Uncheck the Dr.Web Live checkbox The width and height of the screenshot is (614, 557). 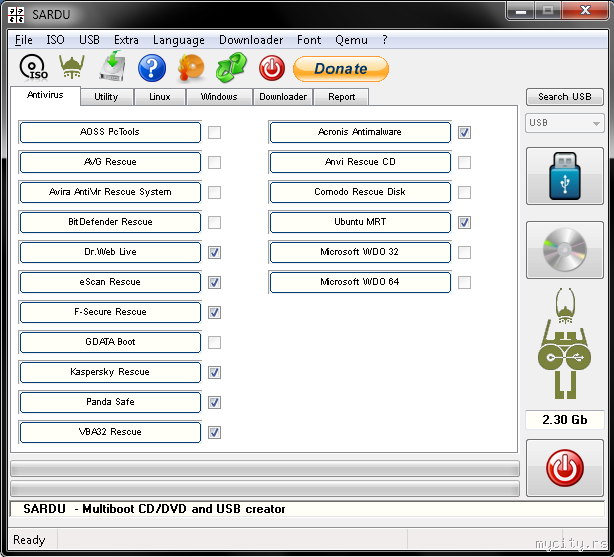(x=214, y=252)
